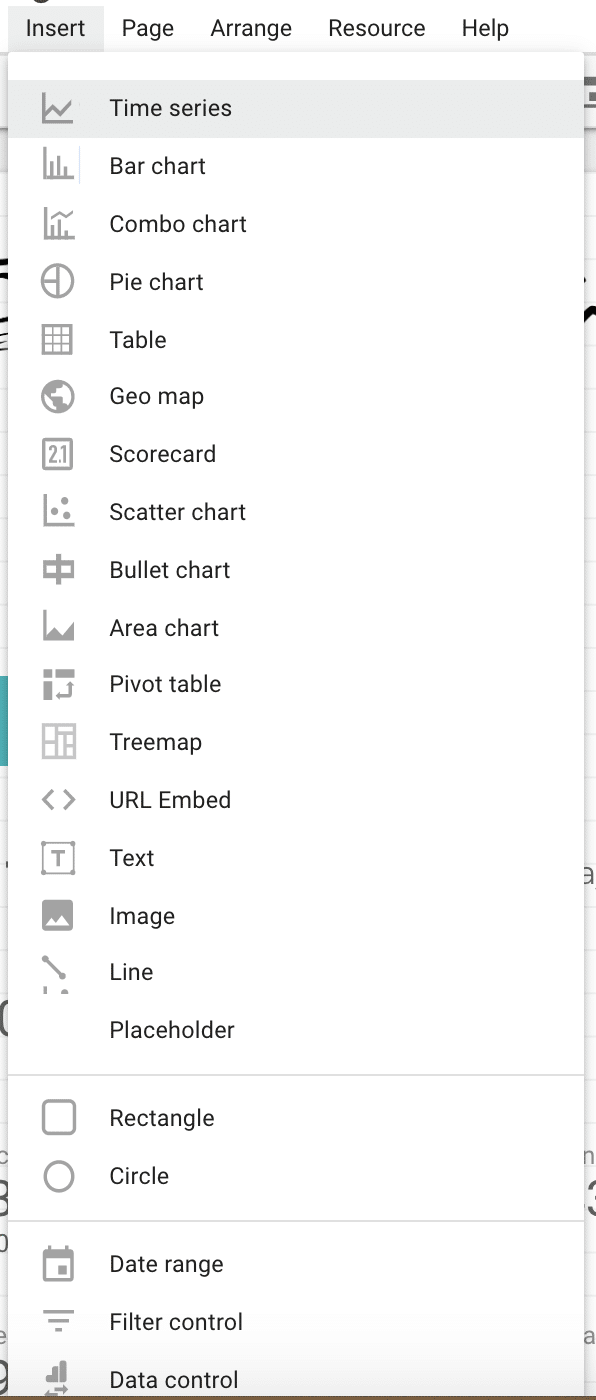Open the Page menu

148,28
